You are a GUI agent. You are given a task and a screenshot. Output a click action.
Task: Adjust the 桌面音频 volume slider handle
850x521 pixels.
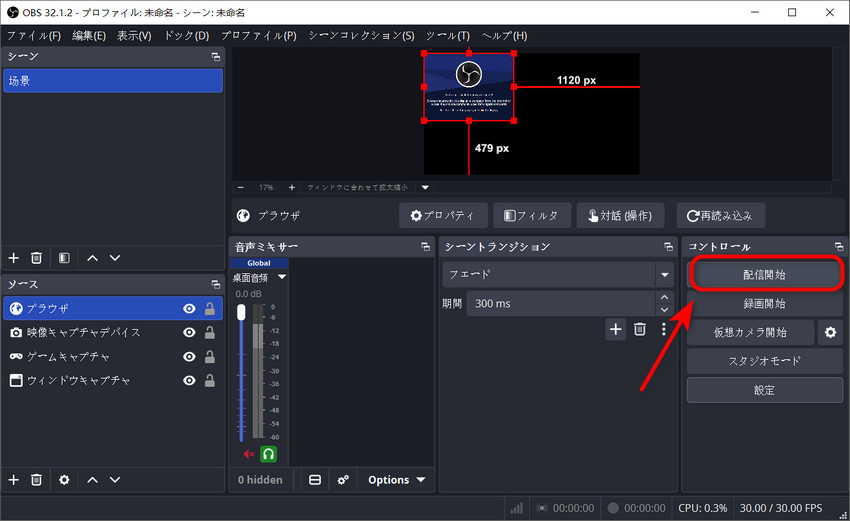pyautogui.click(x=241, y=312)
